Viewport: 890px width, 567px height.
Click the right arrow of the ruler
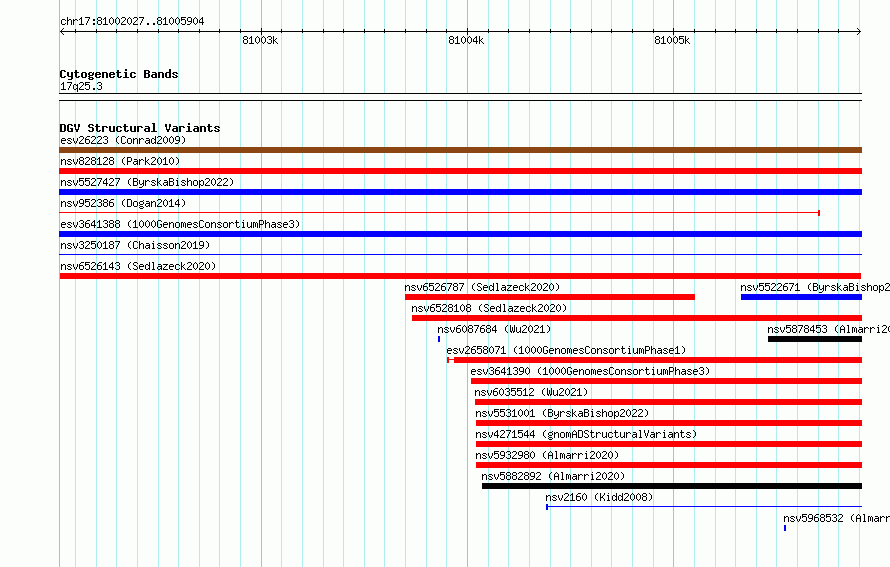(x=859, y=32)
